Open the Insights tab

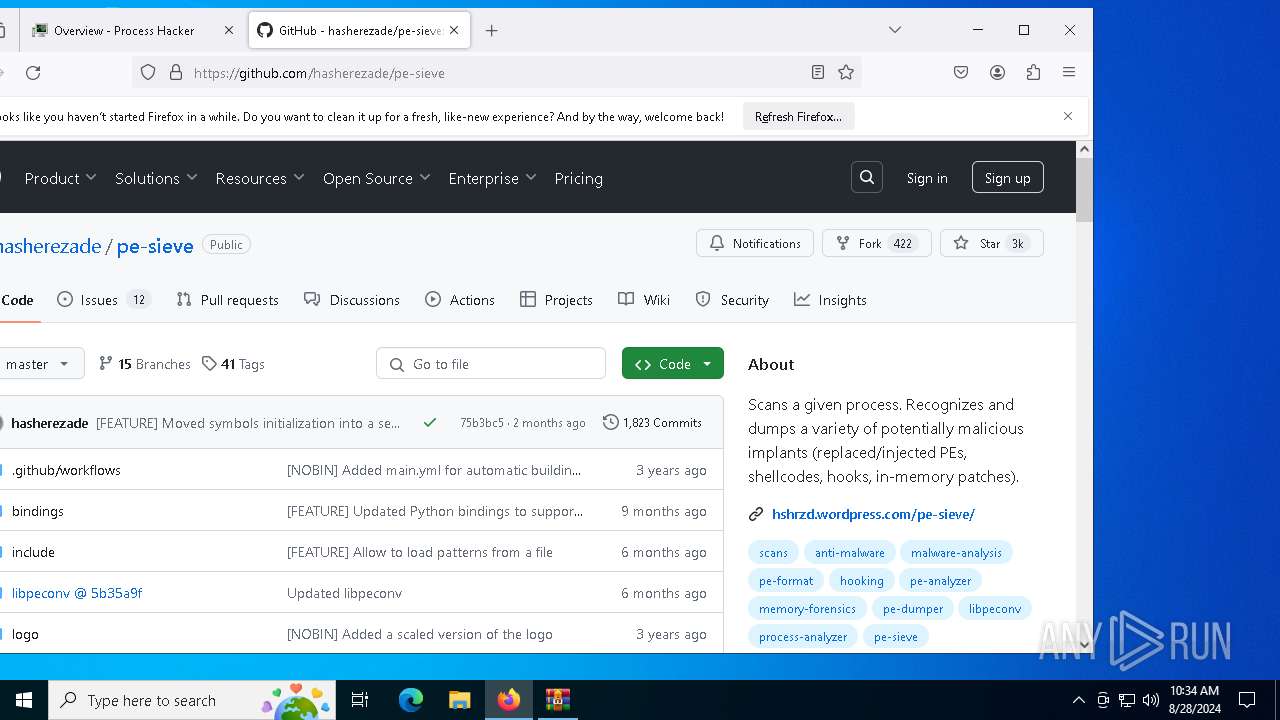(x=830, y=300)
